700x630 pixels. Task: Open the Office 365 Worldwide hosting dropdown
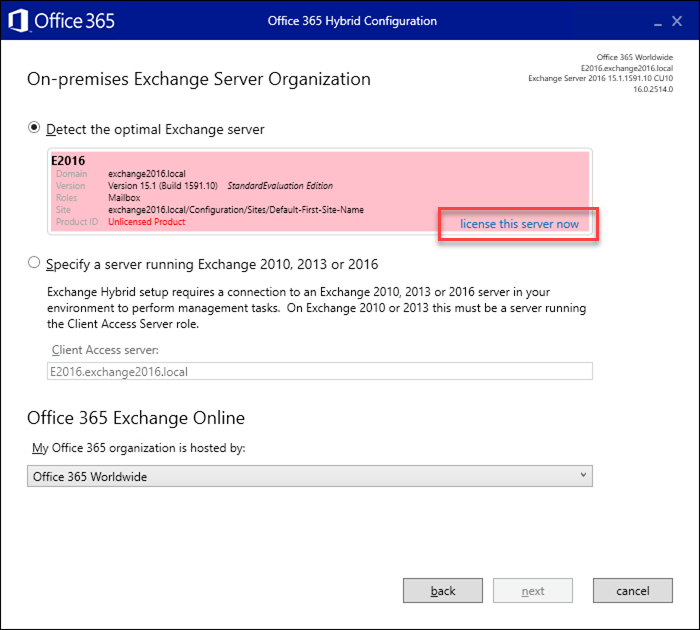pos(310,476)
